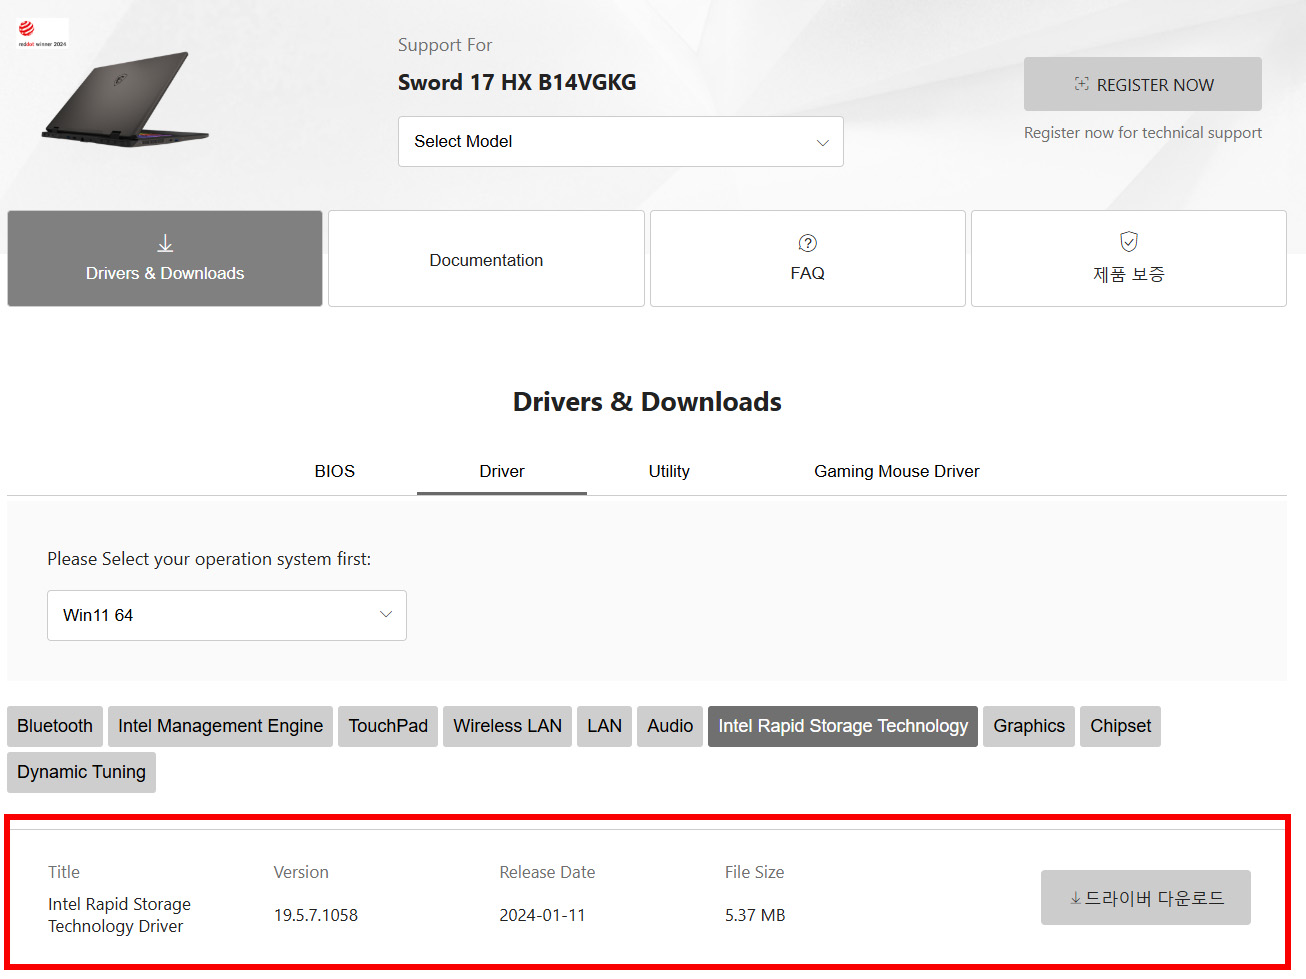Switch to the Driver tab

point(502,471)
